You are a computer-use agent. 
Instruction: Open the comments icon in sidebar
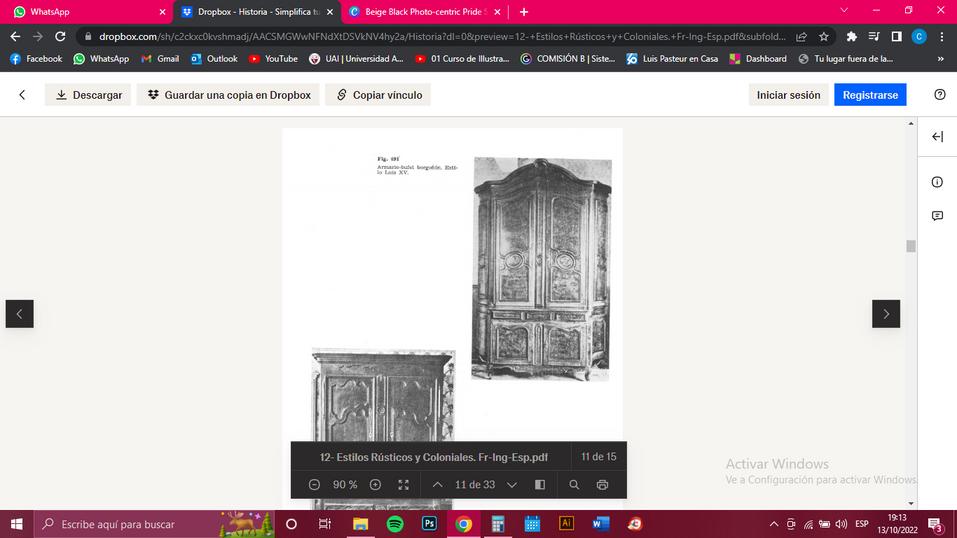pyautogui.click(x=937, y=216)
